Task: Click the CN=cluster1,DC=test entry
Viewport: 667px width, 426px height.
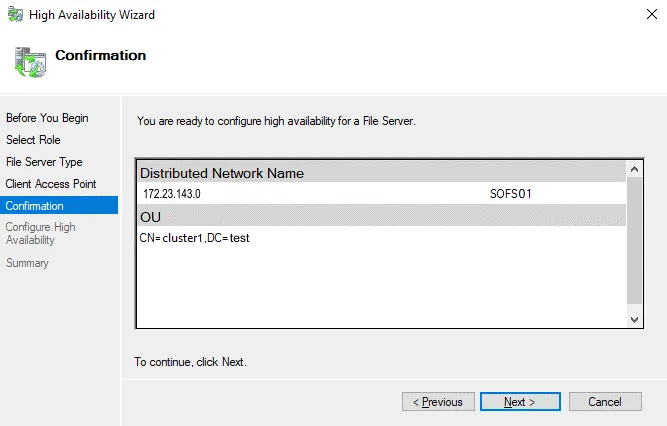Action: pyautogui.click(x=195, y=238)
